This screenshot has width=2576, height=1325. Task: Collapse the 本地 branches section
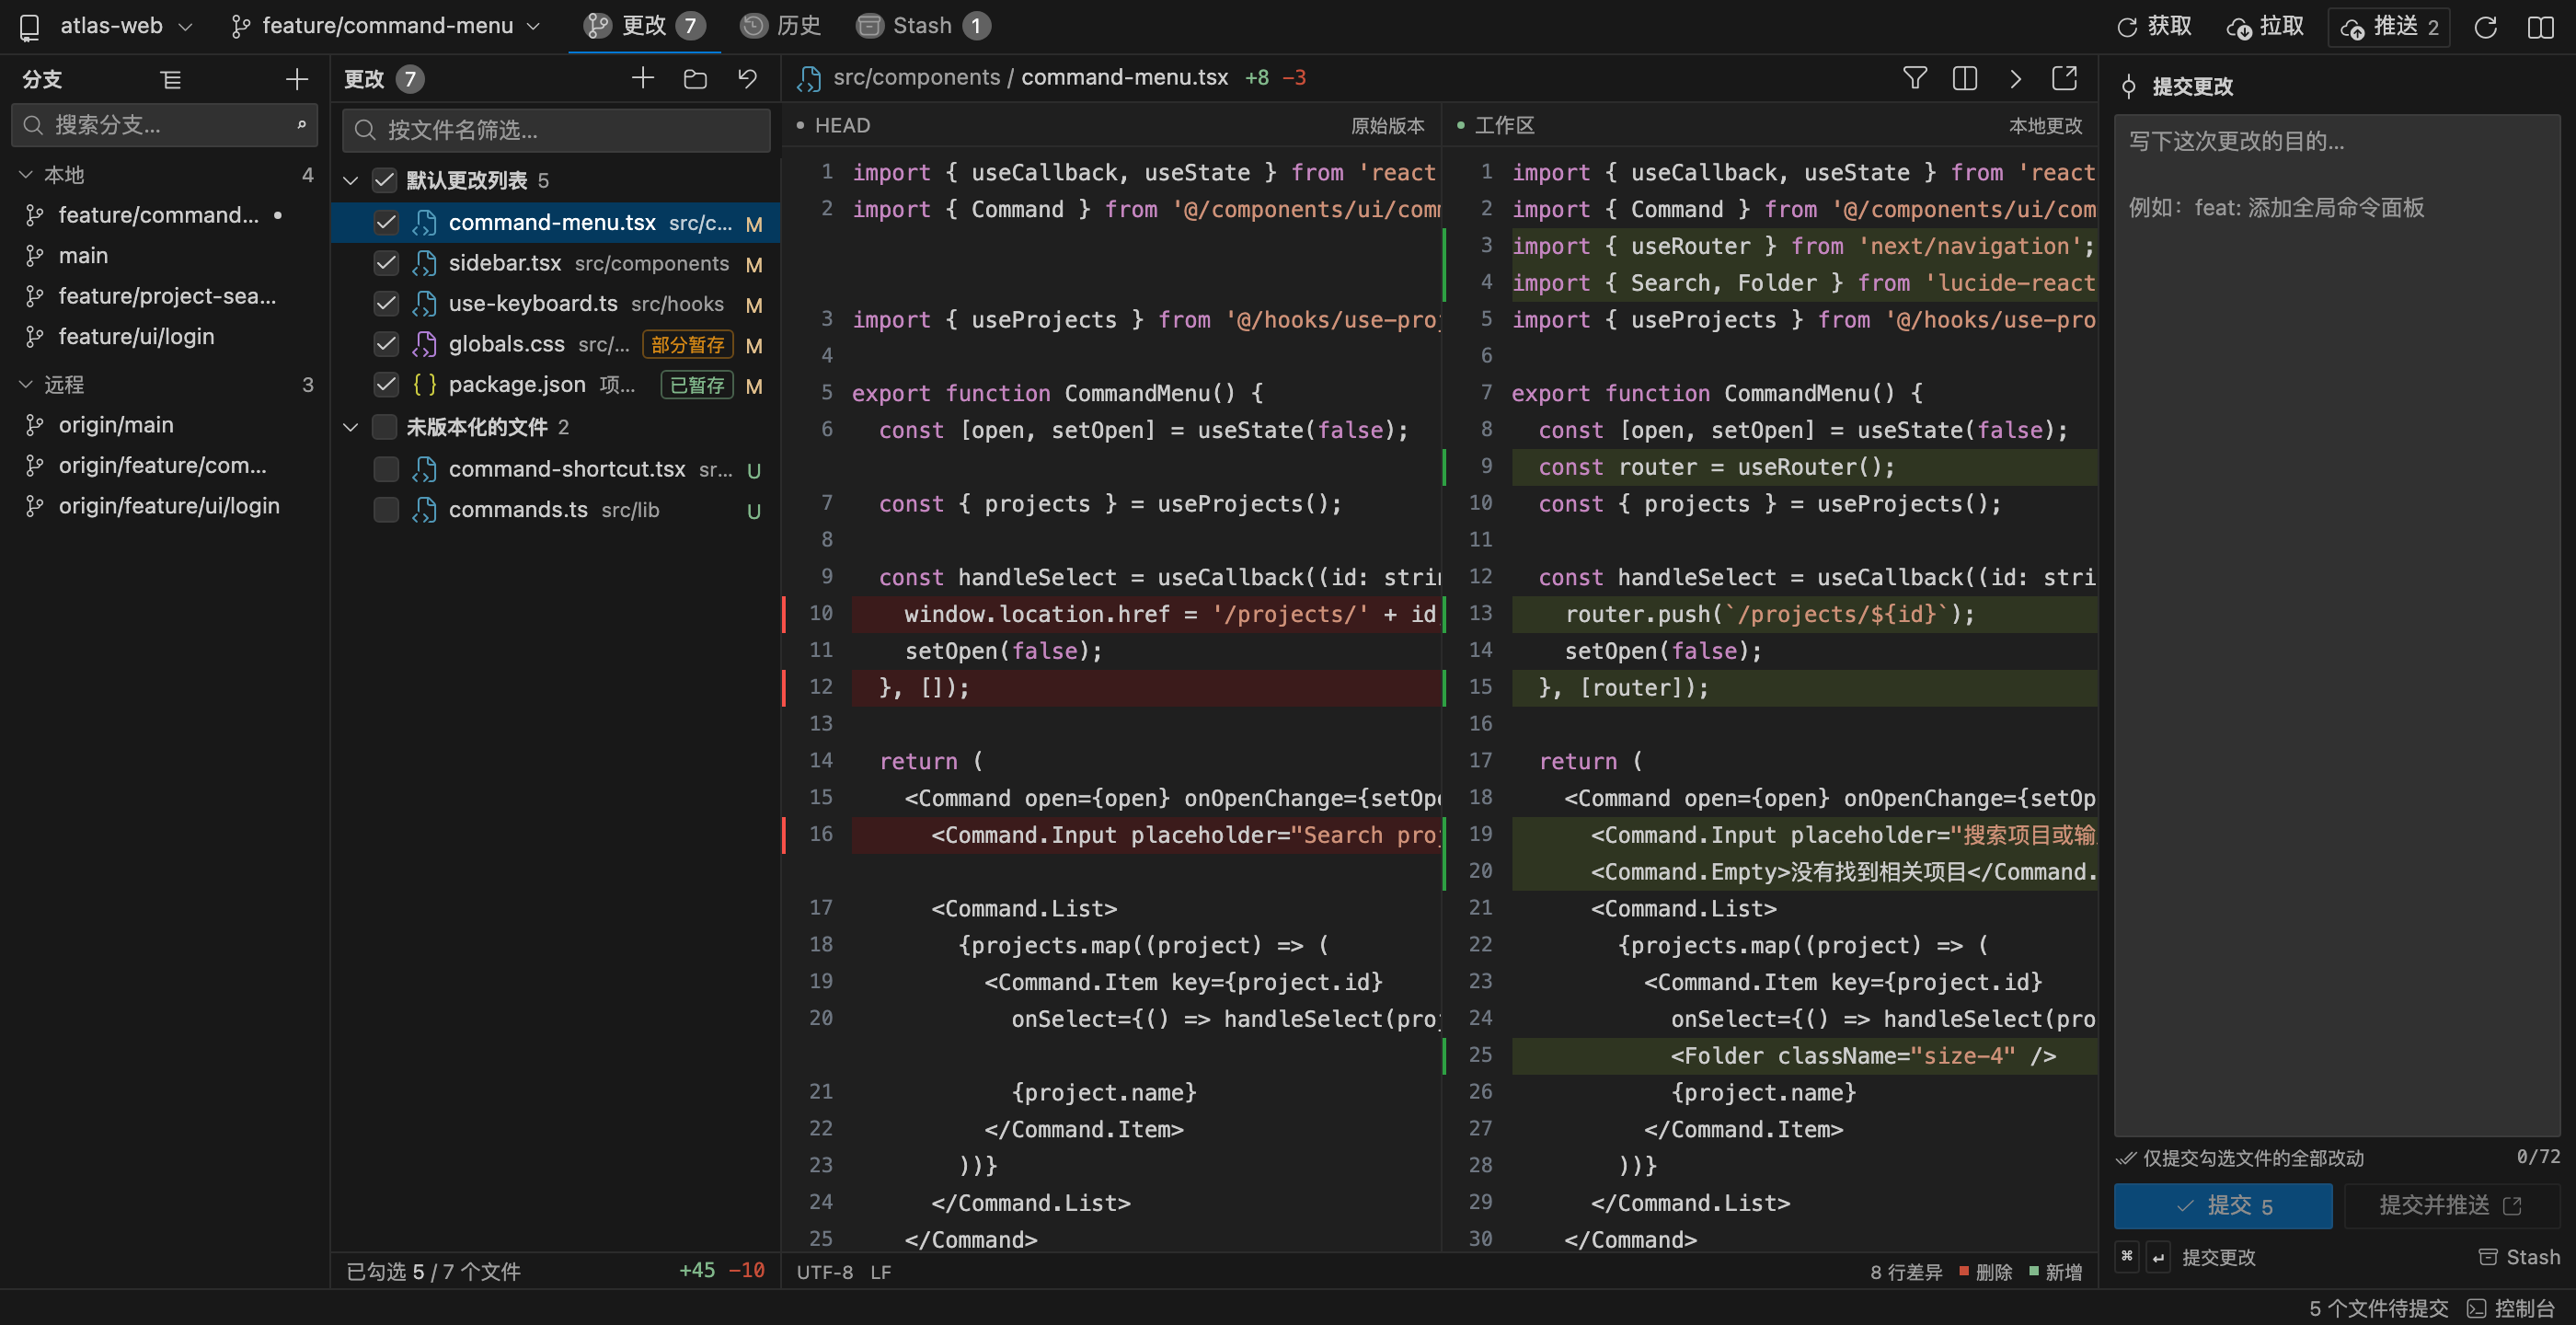click(x=26, y=175)
